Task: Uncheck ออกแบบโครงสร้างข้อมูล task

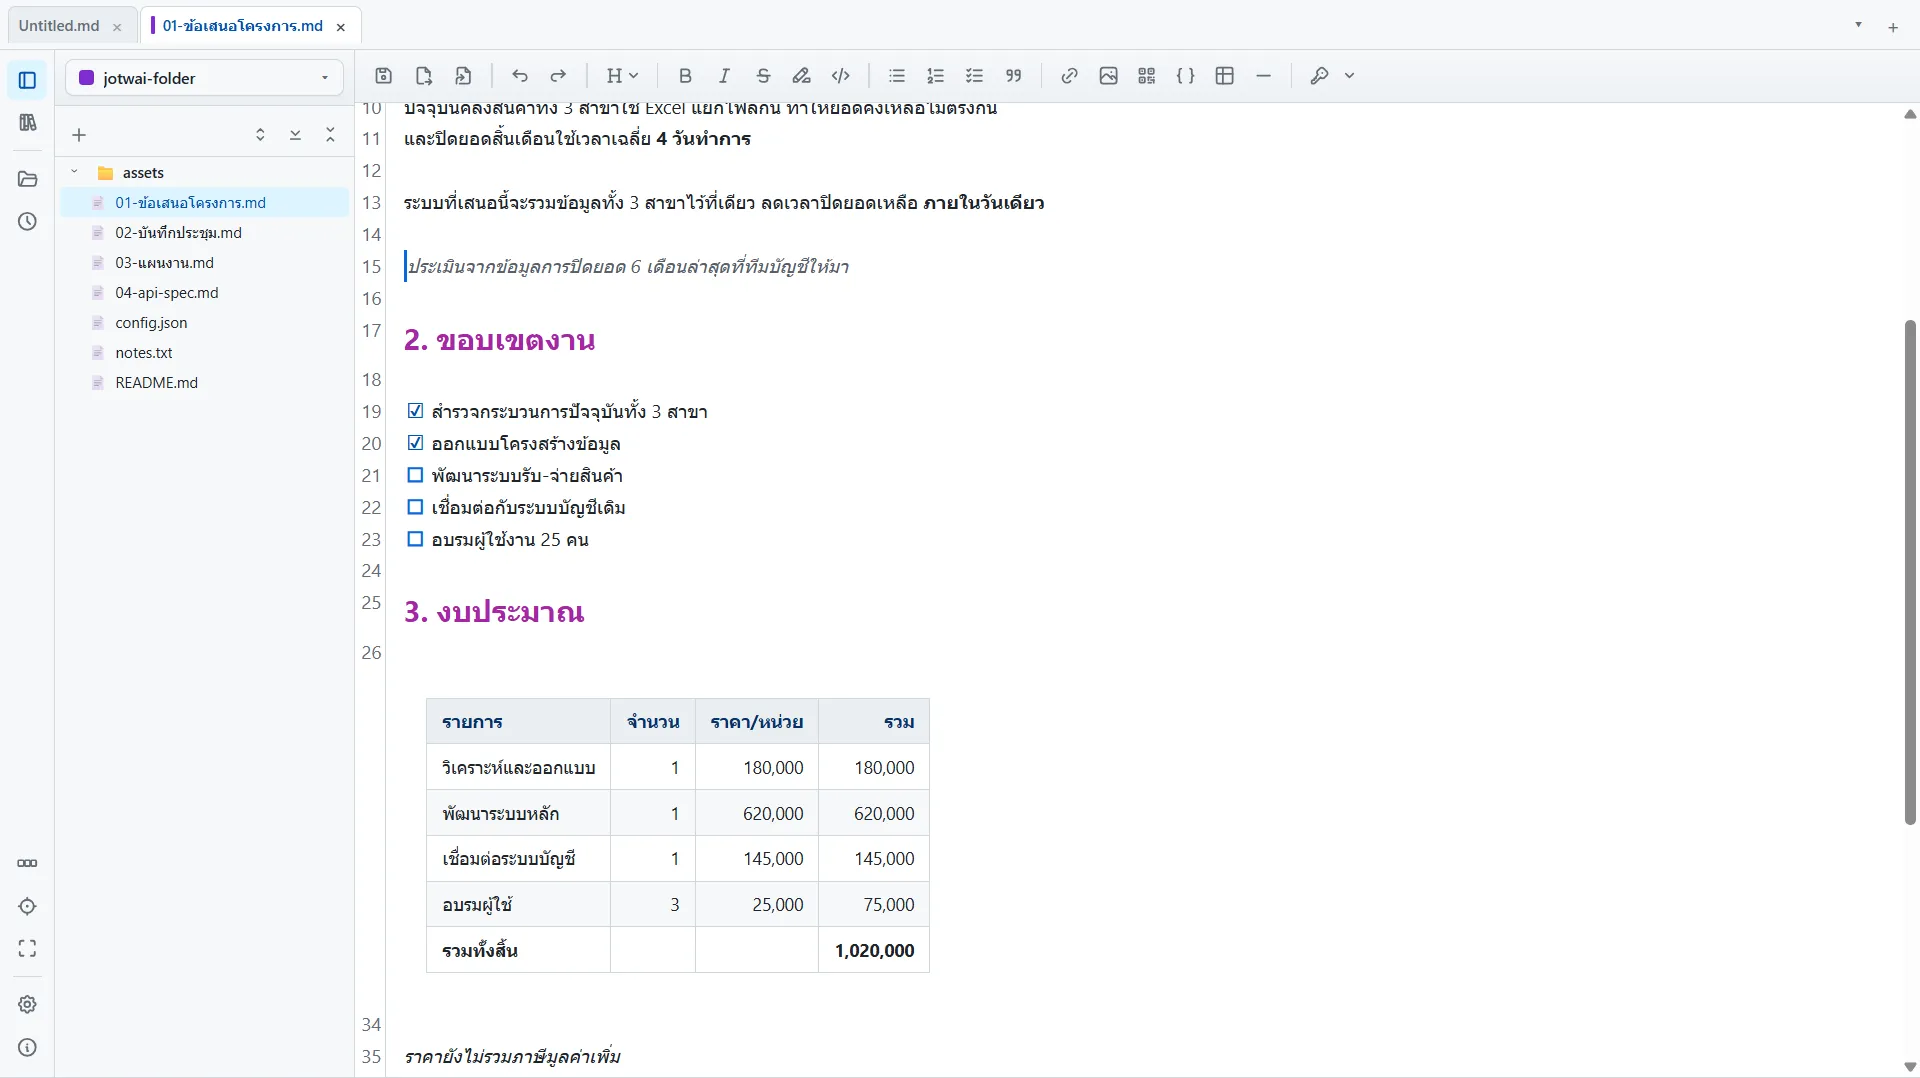Action: click(x=415, y=443)
